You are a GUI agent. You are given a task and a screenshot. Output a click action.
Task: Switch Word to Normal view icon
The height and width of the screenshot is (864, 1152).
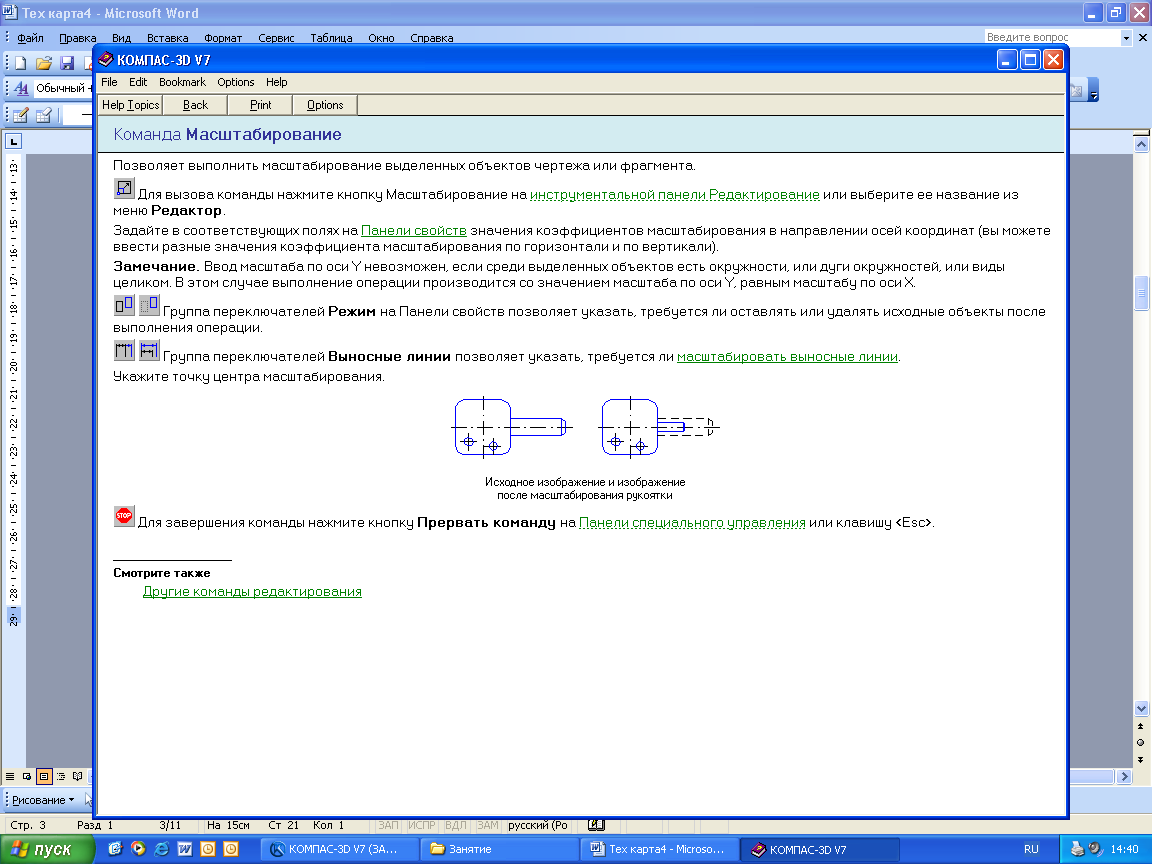(10, 777)
